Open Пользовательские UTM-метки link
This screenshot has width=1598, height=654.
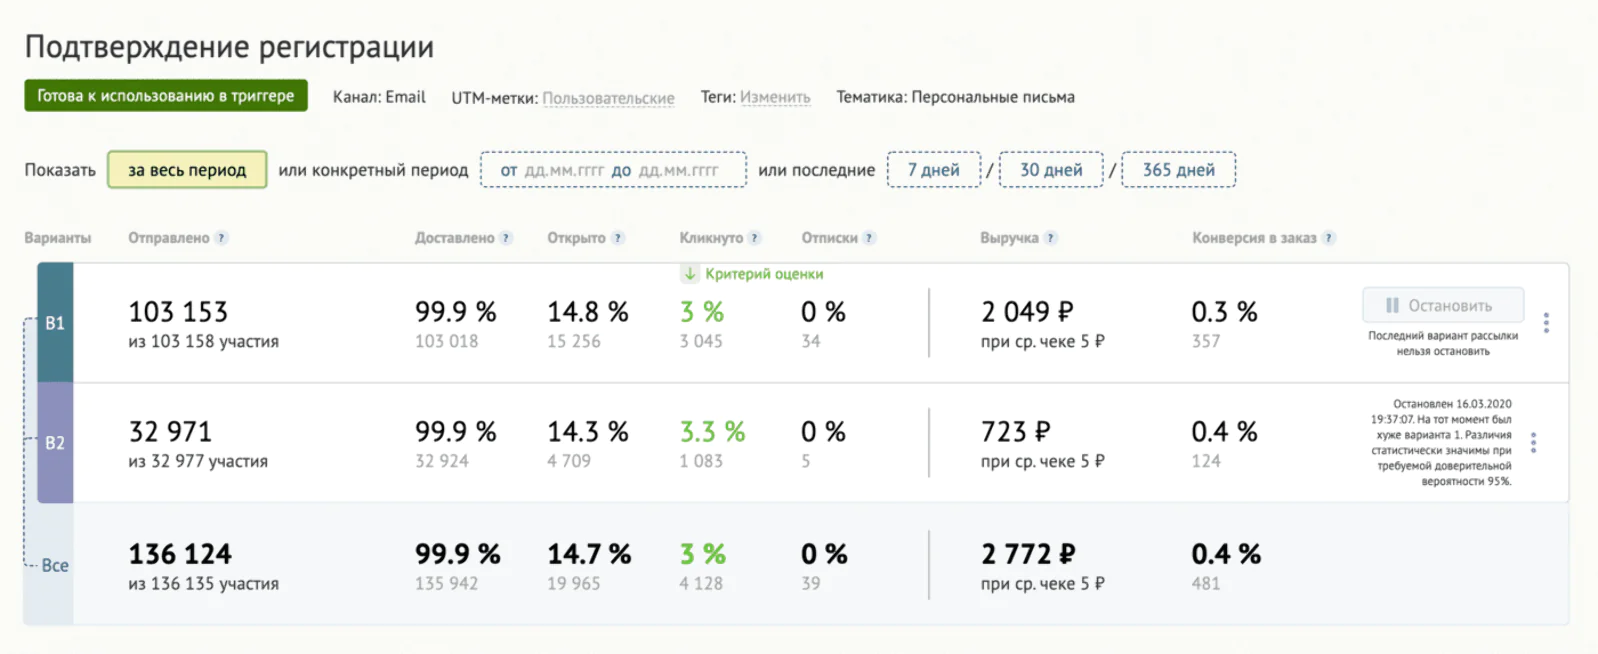pos(608,98)
